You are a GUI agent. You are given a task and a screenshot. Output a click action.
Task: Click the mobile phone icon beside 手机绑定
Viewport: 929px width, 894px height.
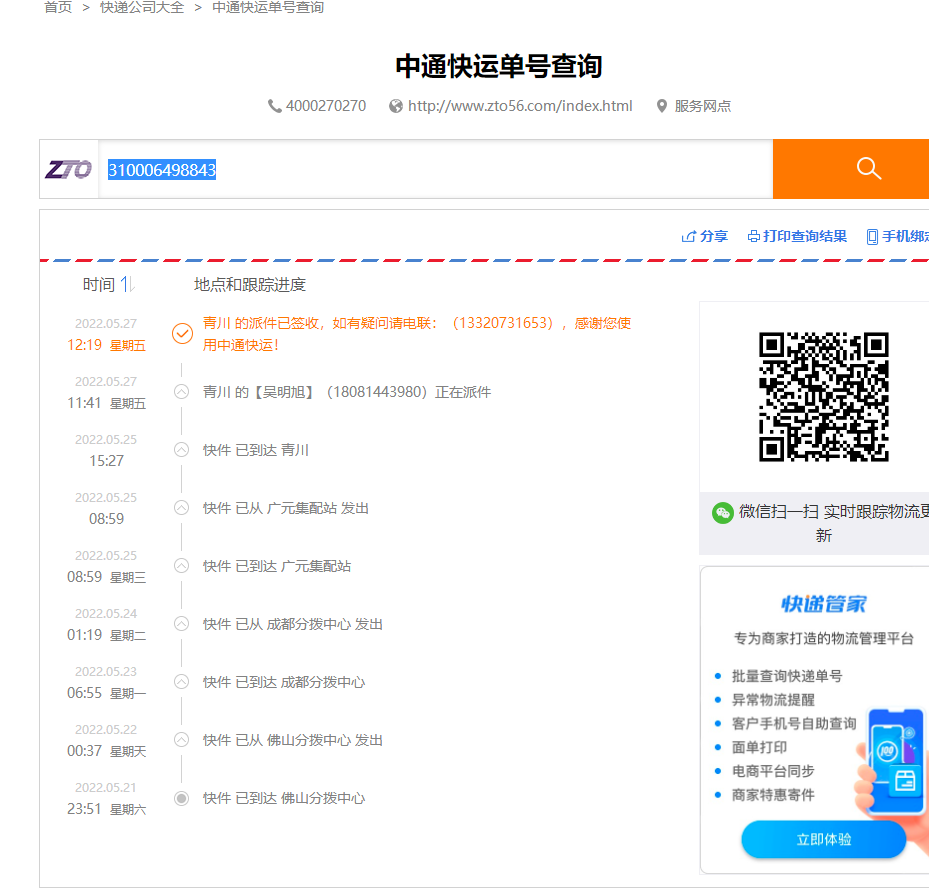coord(872,237)
